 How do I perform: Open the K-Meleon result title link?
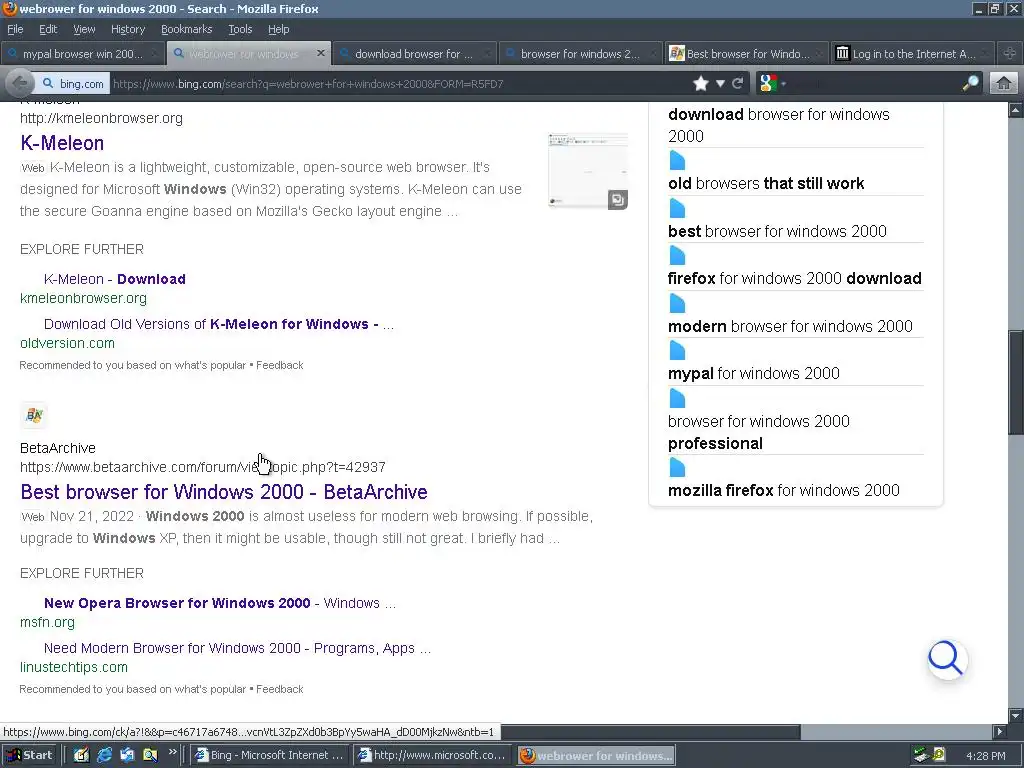(x=62, y=143)
